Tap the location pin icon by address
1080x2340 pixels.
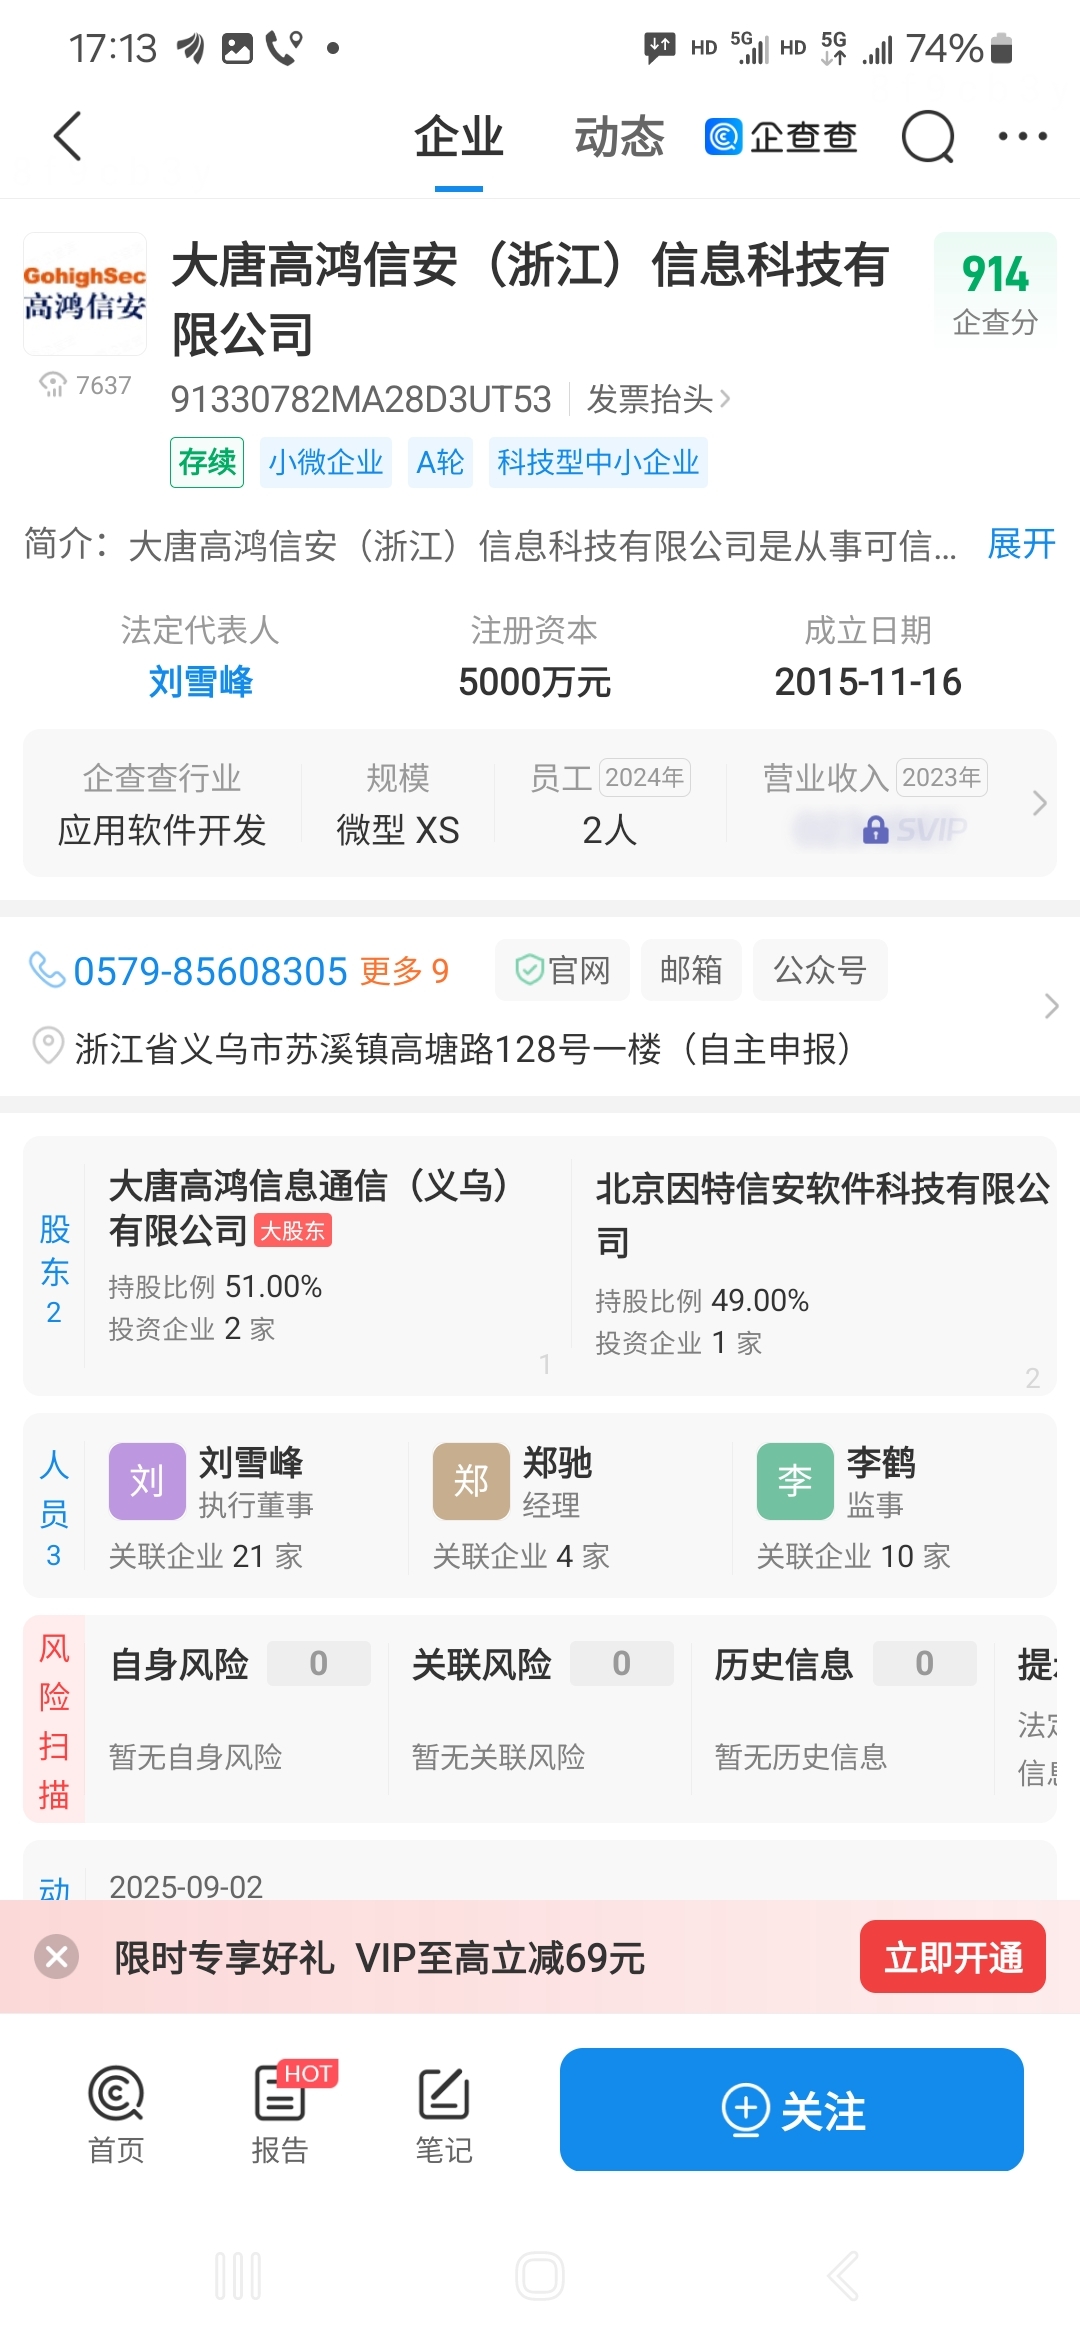pyautogui.click(x=47, y=1046)
